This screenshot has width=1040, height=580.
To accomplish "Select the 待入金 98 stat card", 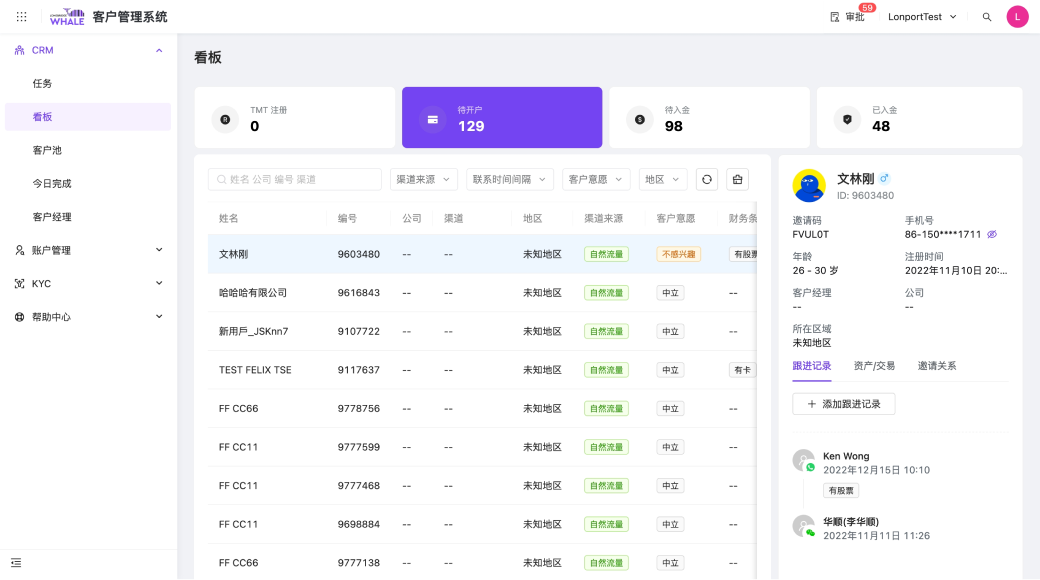I will click(x=709, y=117).
